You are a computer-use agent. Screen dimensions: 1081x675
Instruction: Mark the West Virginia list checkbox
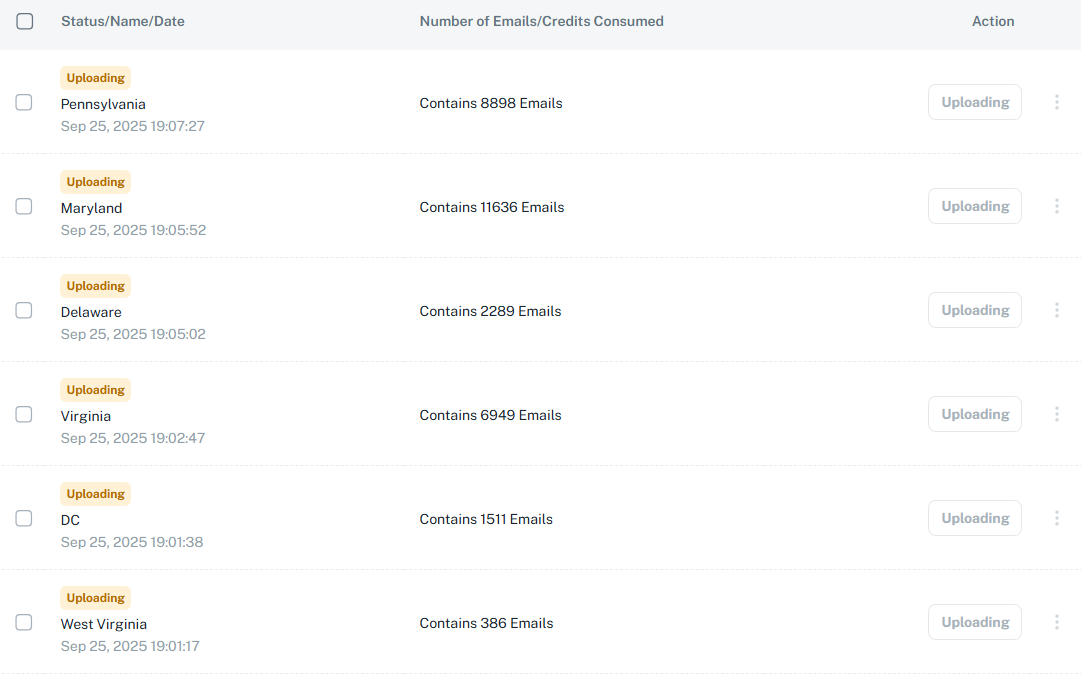click(24, 622)
